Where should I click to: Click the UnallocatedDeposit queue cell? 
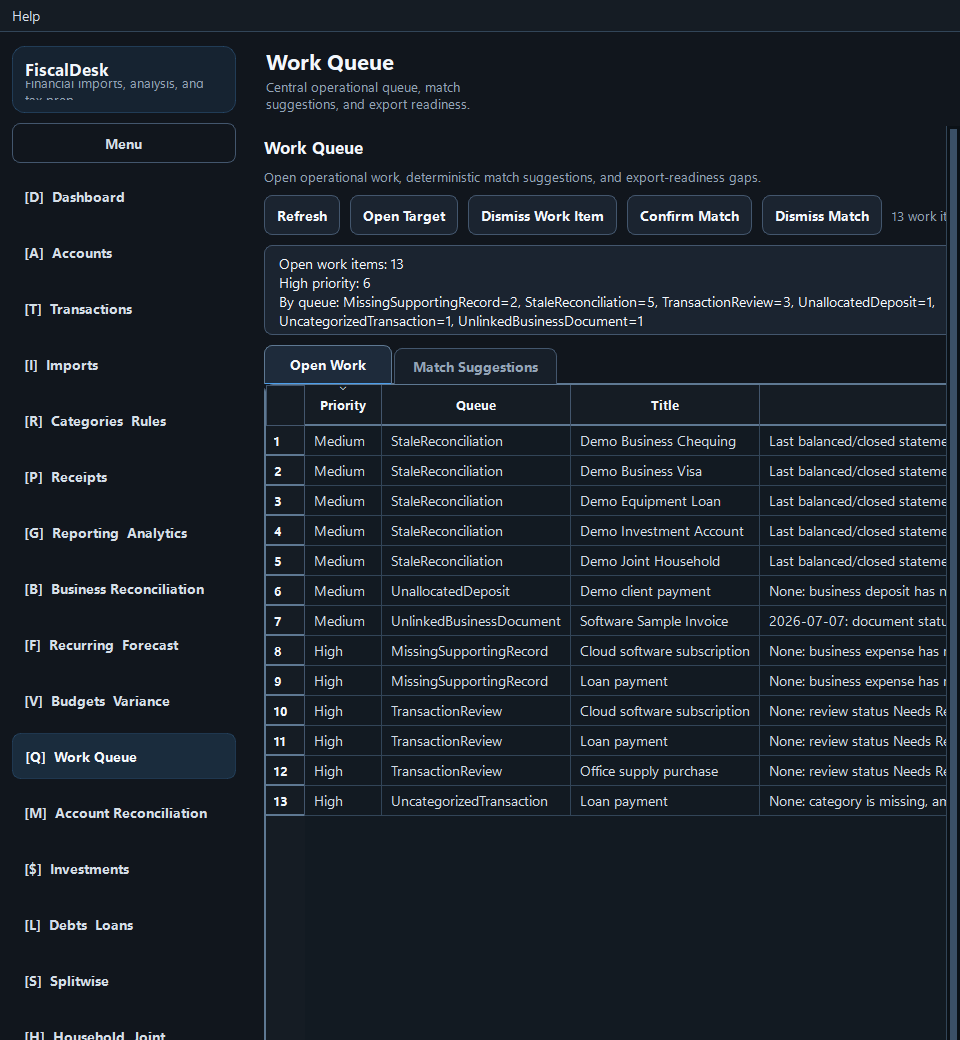476,592
